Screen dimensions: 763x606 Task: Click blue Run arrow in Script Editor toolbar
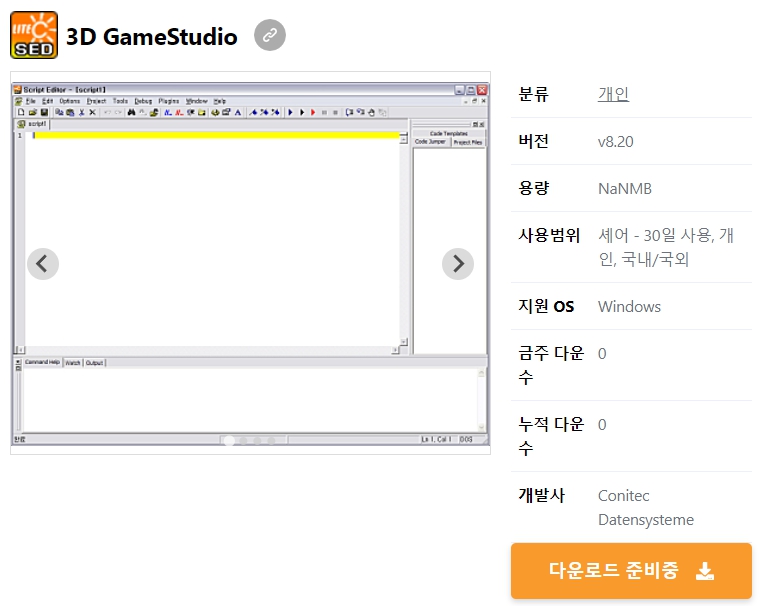(x=290, y=112)
